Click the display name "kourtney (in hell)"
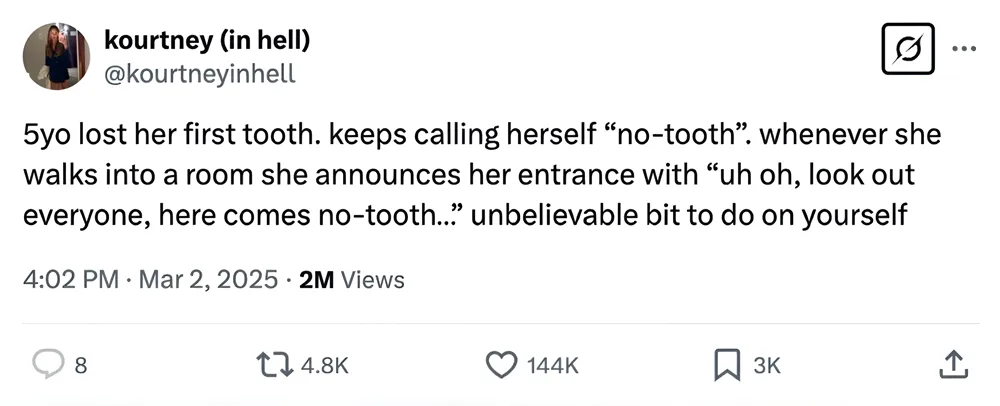 click(207, 41)
